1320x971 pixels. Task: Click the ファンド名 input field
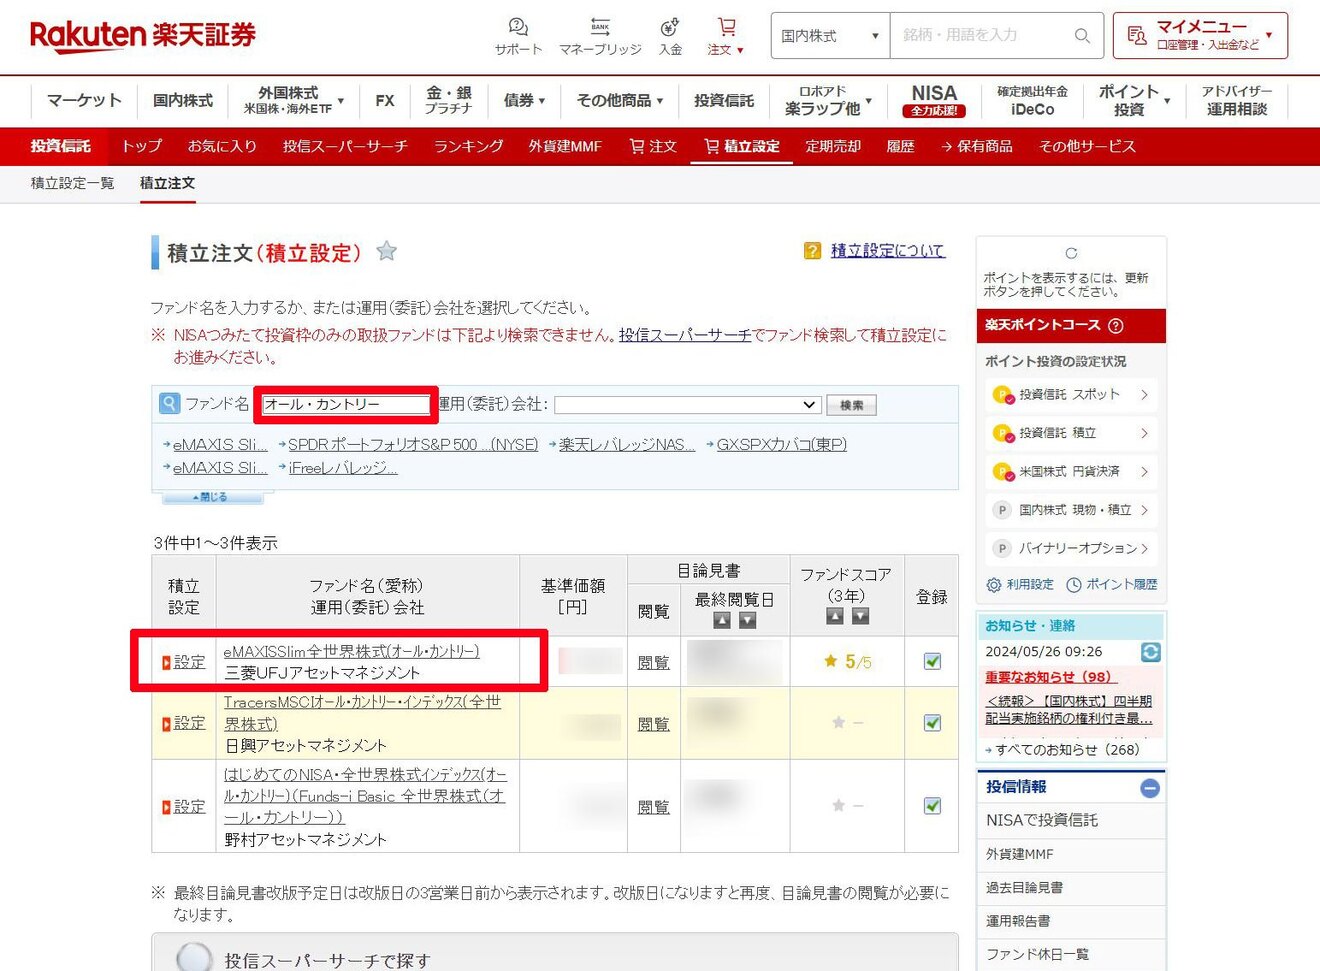(x=346, y=404)
